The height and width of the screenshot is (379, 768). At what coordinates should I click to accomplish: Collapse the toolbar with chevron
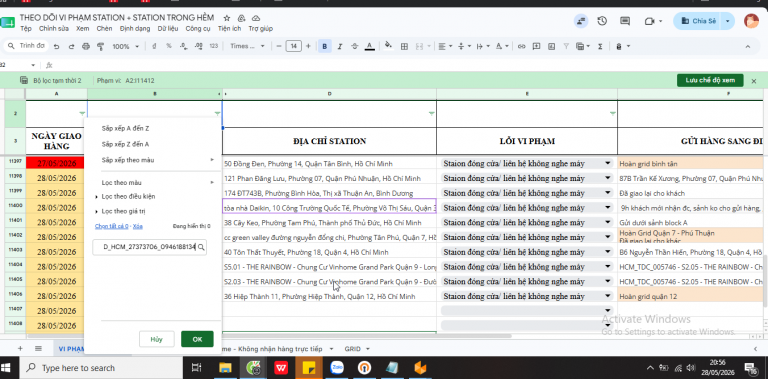[x=748, y=47]
